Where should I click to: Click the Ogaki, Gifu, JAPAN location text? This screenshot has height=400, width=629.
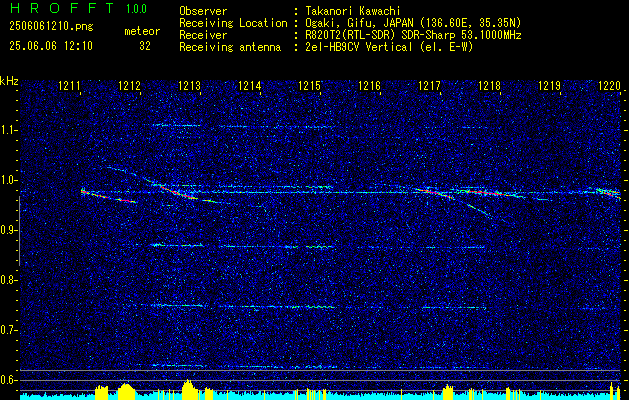coord(413,23)
